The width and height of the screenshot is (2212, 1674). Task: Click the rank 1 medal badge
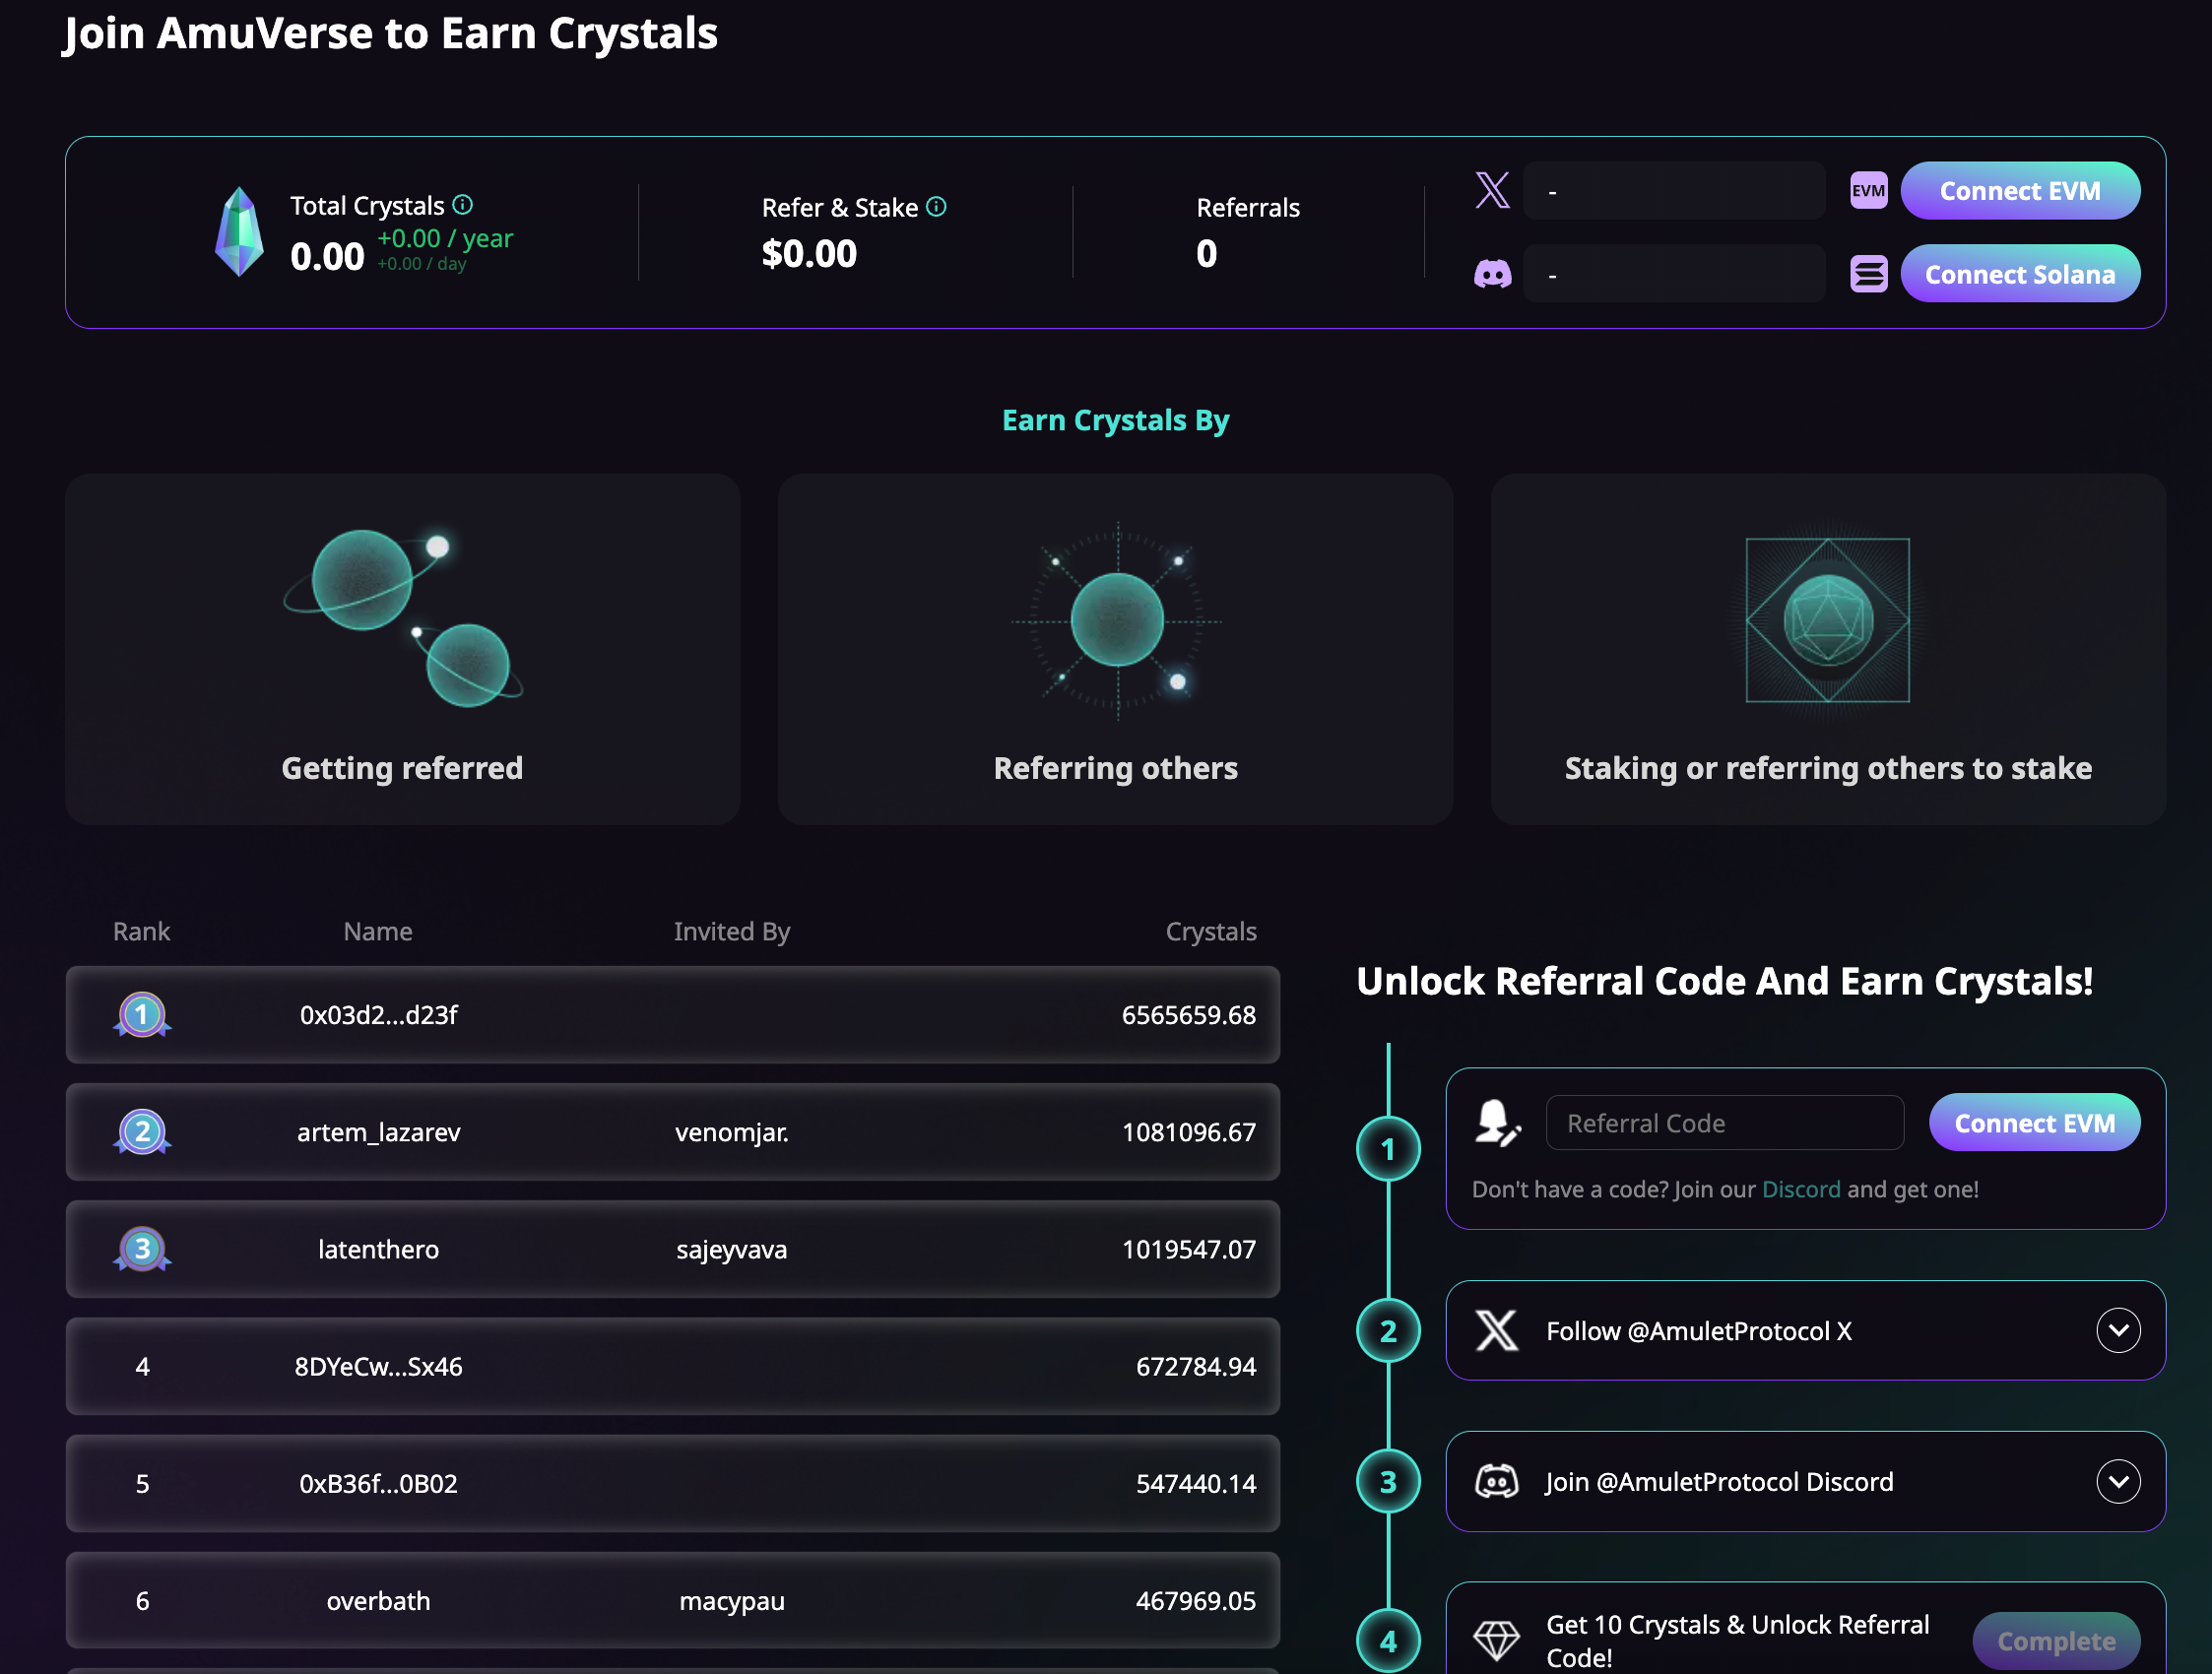(142, 1015)
